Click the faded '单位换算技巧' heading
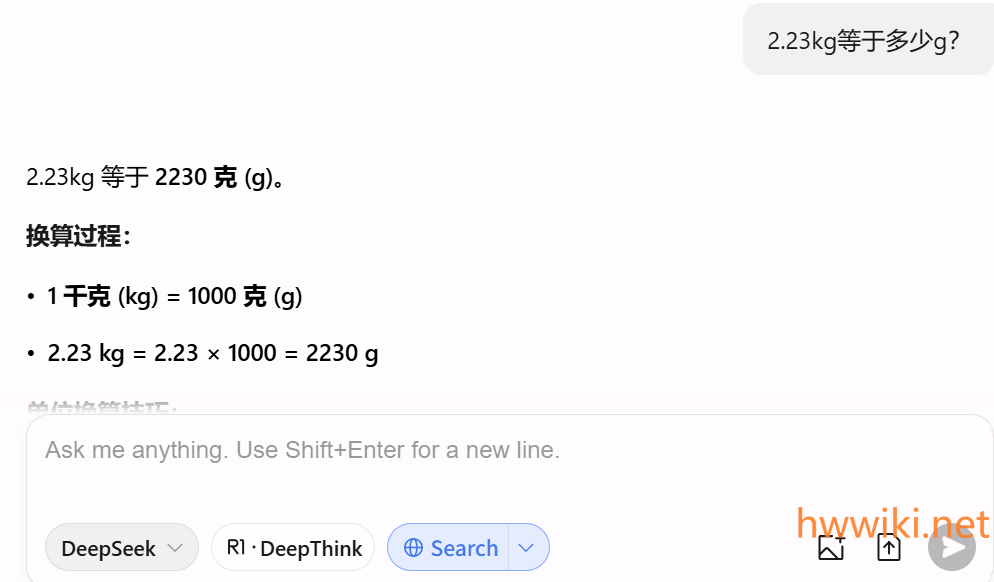The width and height of the screenshot is (994, 582). coord(102,408)
